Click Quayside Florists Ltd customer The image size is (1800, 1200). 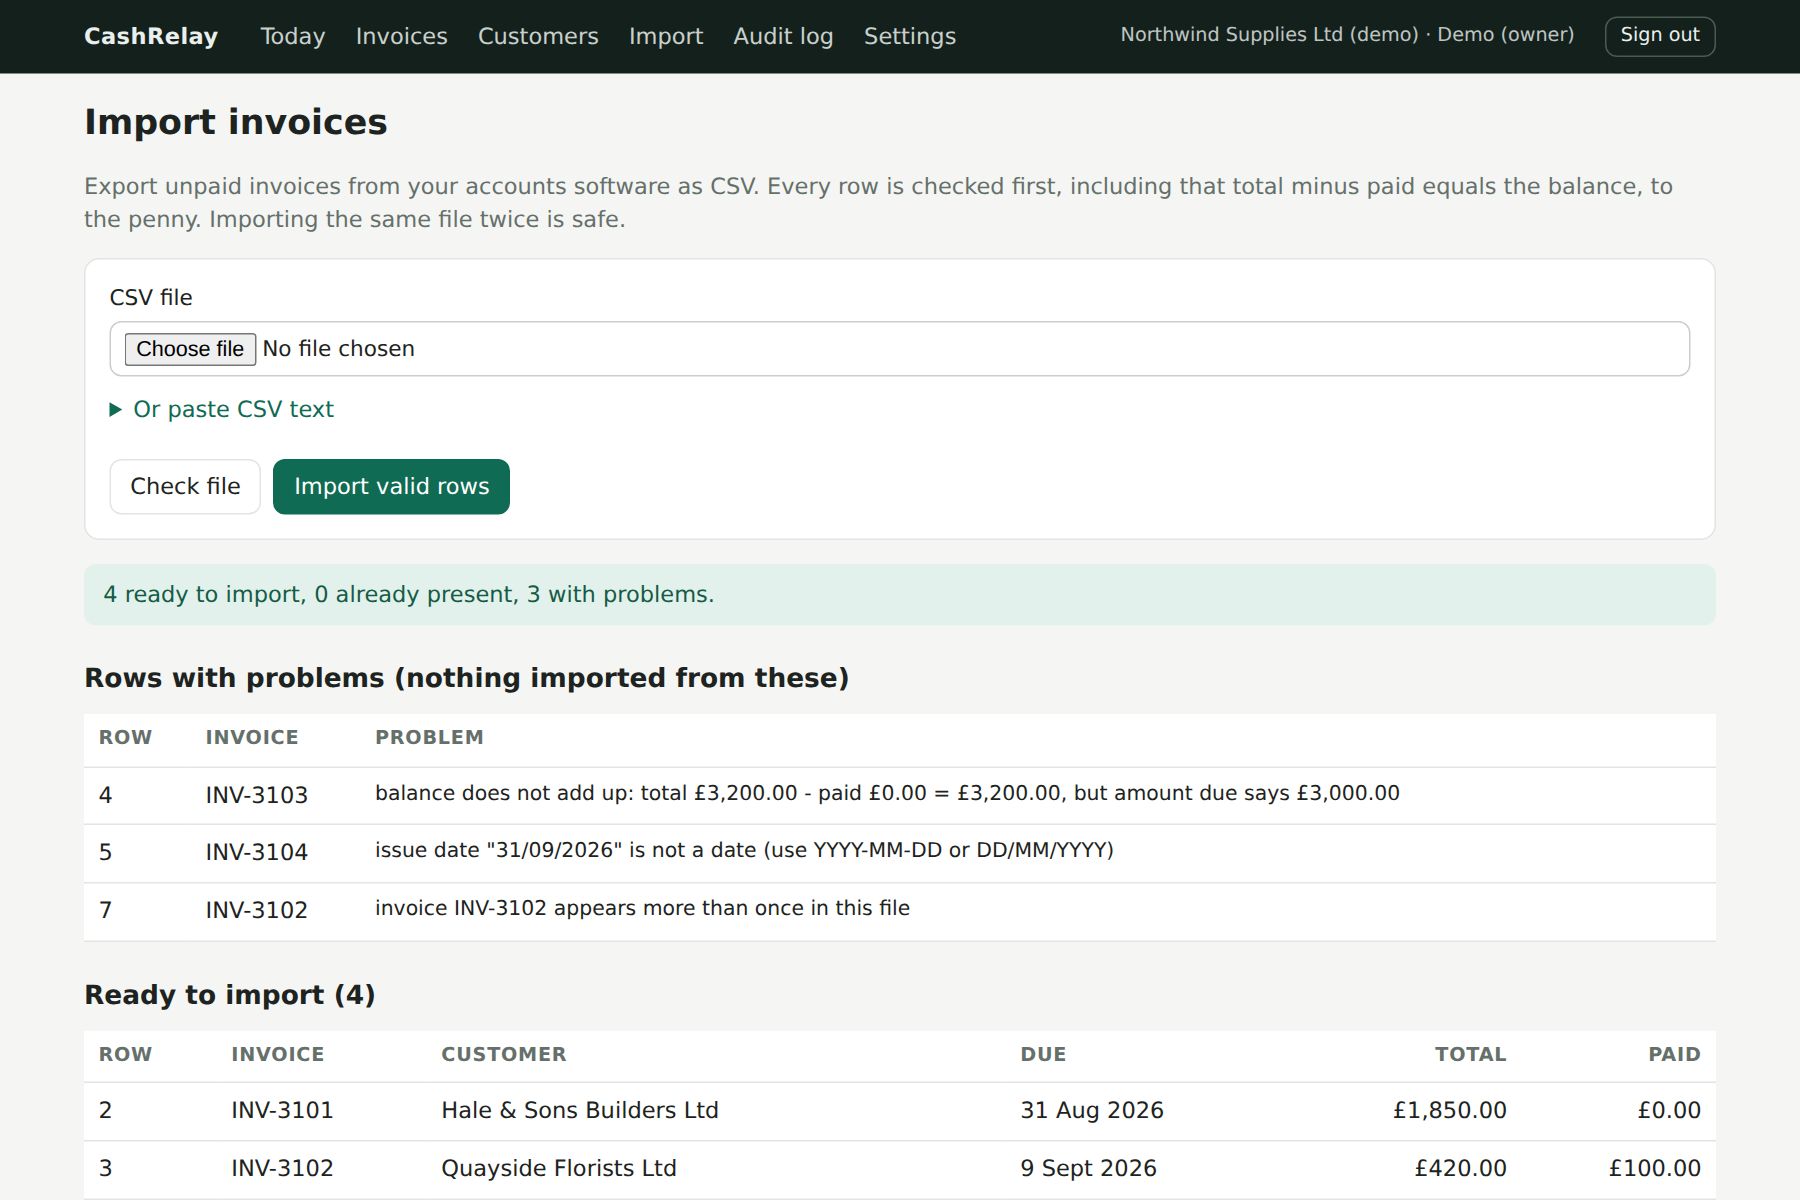click(x=559, y=1169)
